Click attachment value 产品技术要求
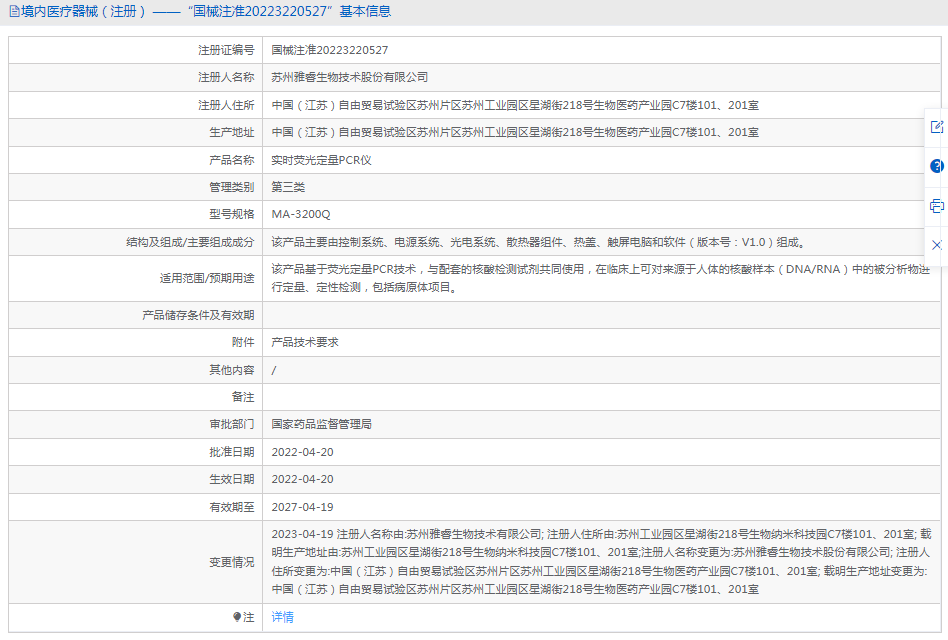The image size is (948, 640). (305, 342)
